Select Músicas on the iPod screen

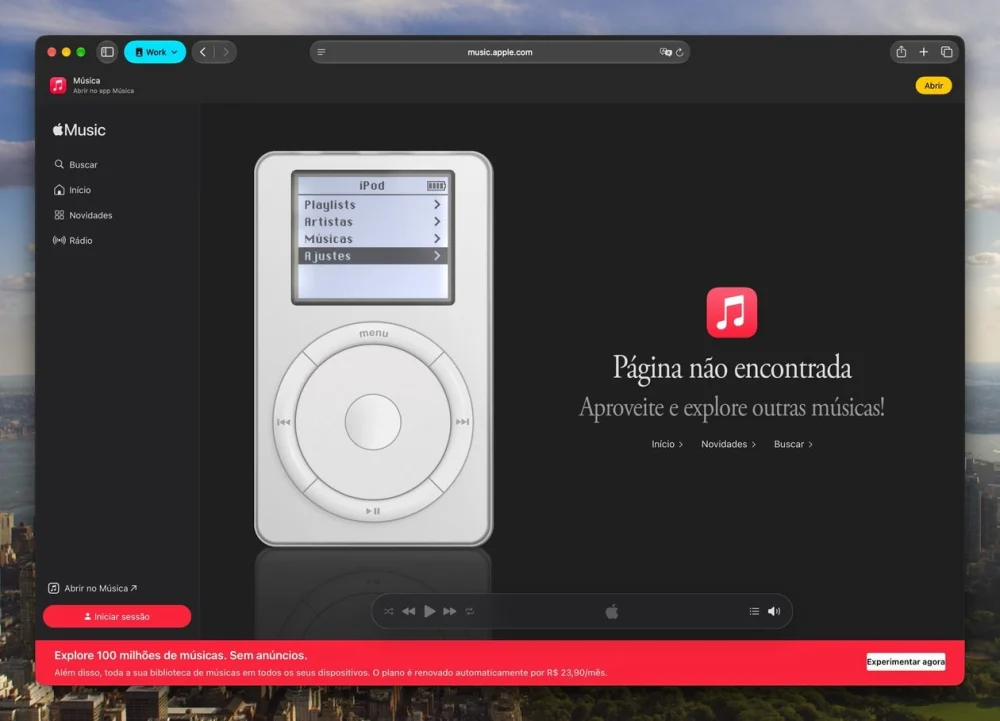click(372, 239)
